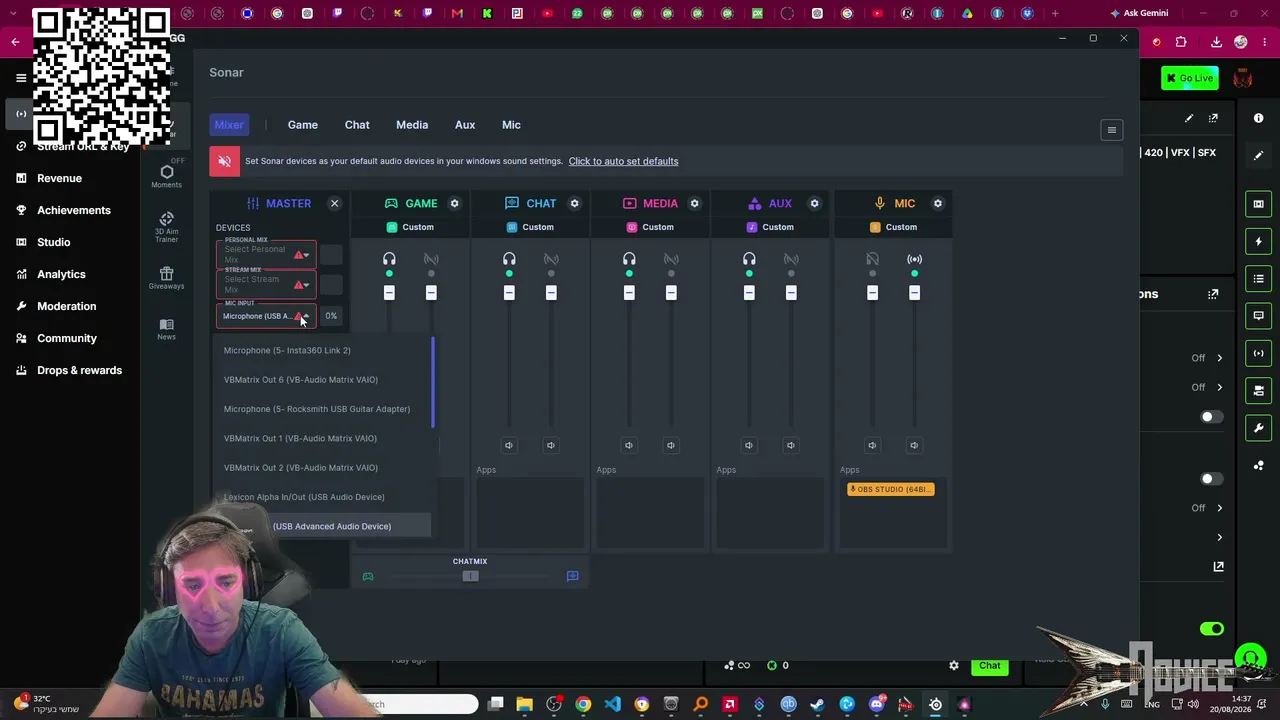Toggle Chat channel stream broadcast output
Image resolution: width=1280 pixels, height=720 pixels.
(x=551, y=259)
